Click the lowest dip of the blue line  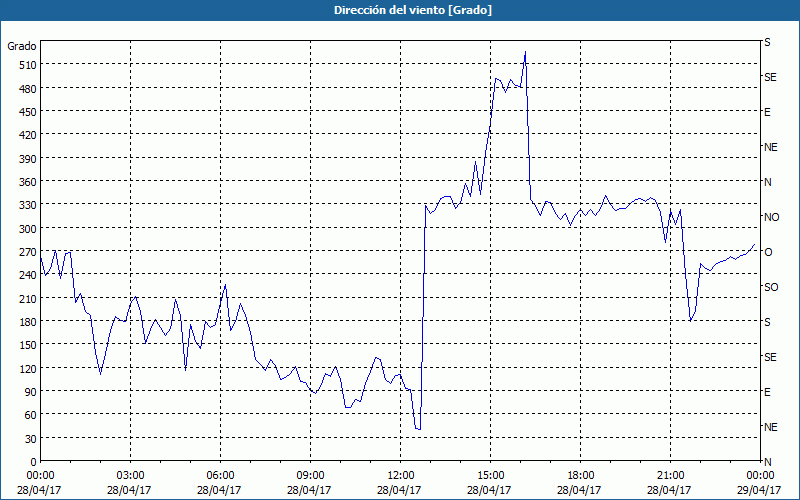[418, 429]
